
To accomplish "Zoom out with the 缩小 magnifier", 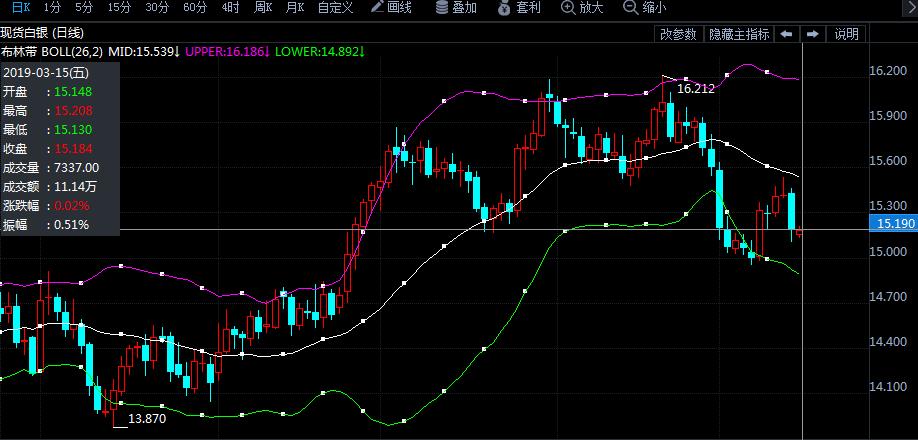I will coord(644,8).
